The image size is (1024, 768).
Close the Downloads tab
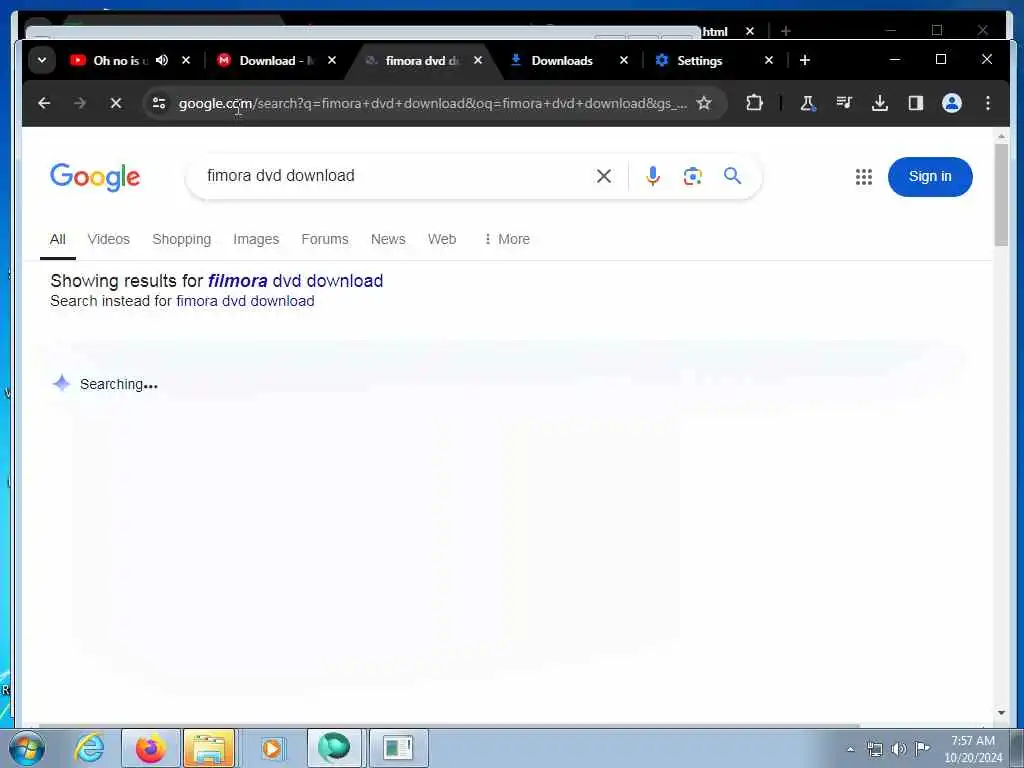(624, 60)
